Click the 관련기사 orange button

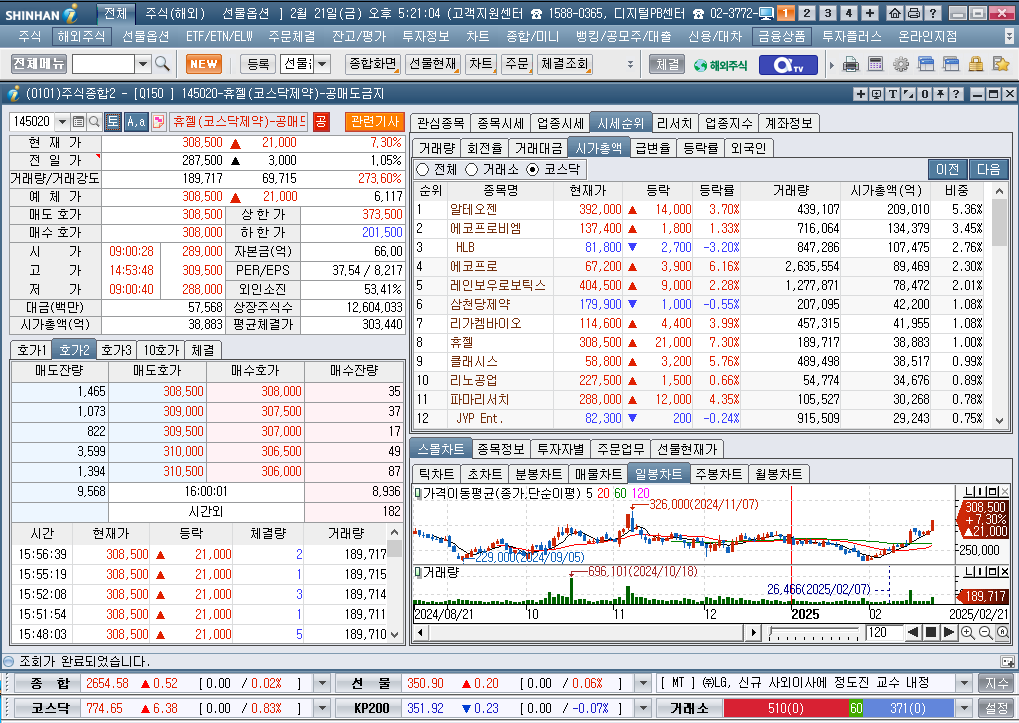point(375,121)
